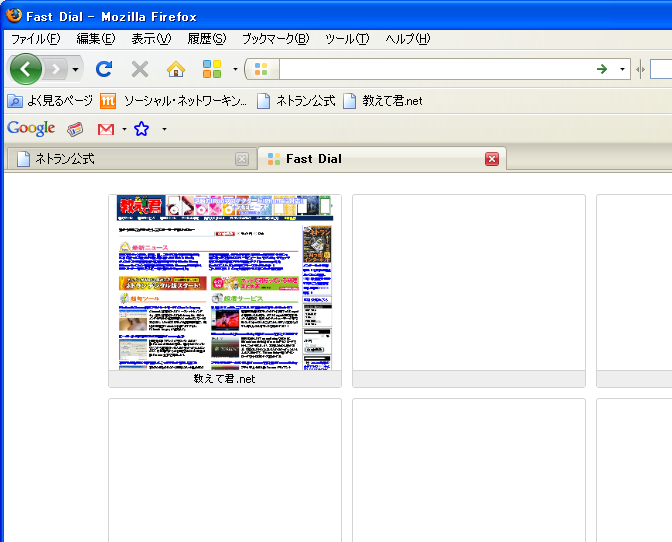Close the Fast Dial tab
The width and height of the screenshot is (672, 542).
point(492,159)
